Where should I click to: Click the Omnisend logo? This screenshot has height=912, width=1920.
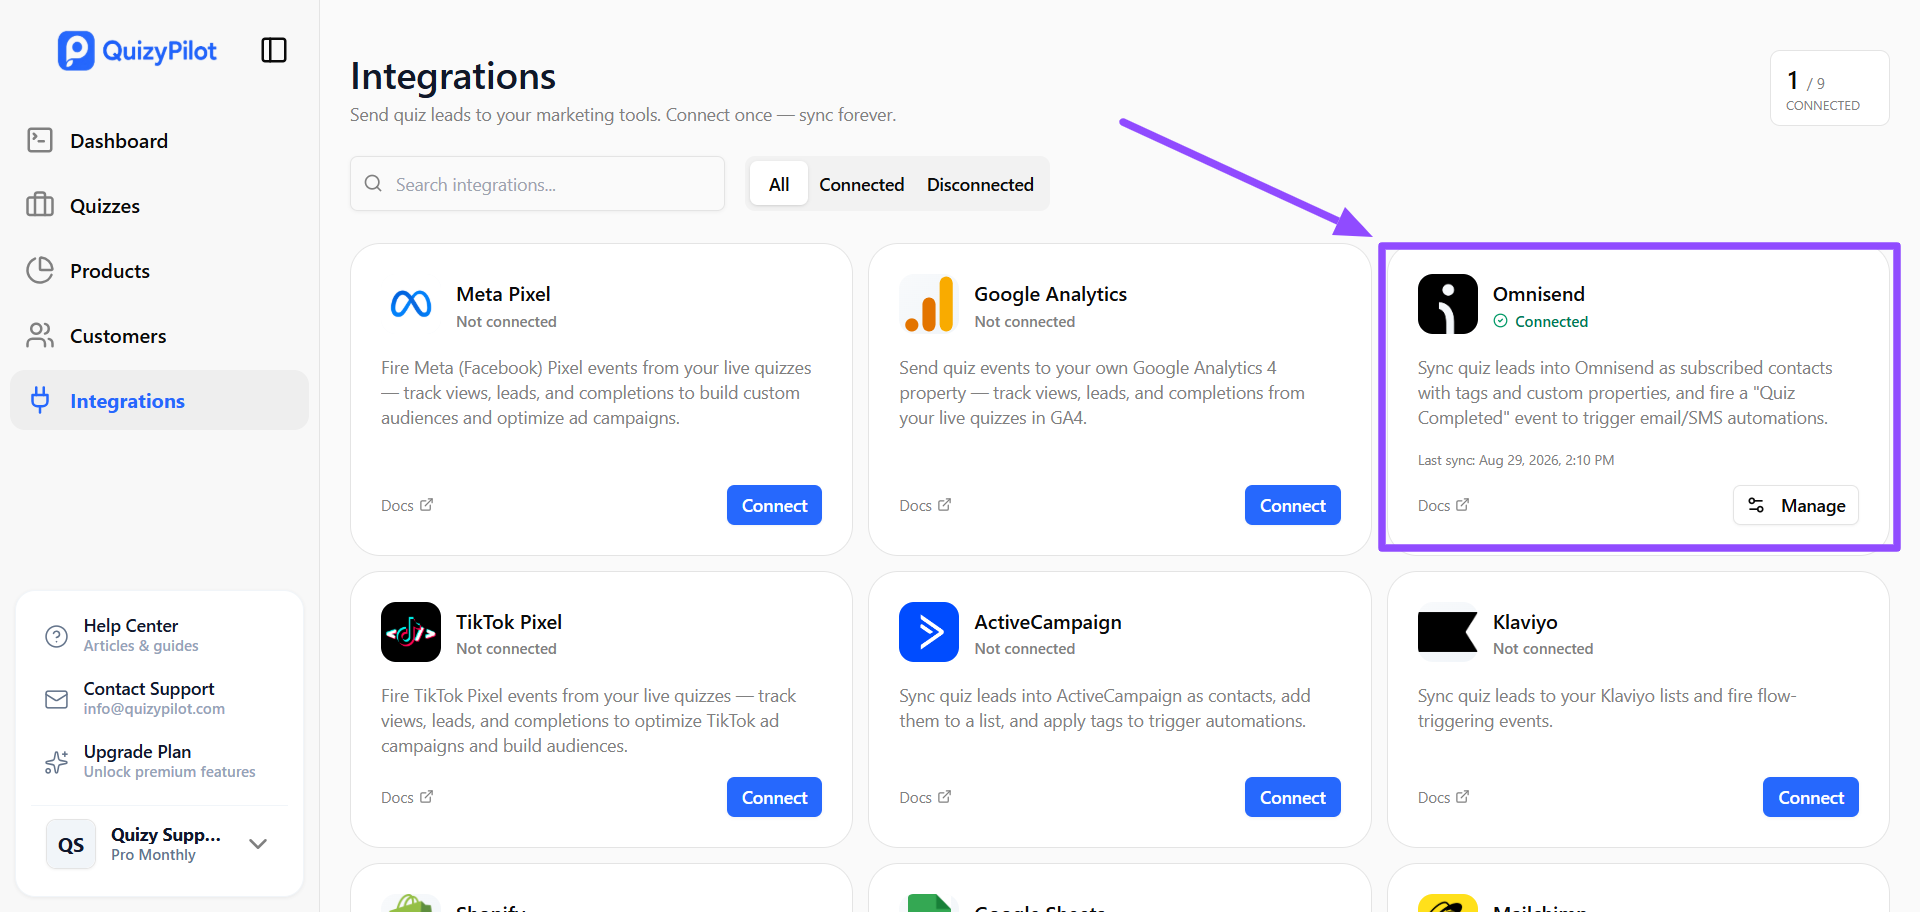[1447, 304]
